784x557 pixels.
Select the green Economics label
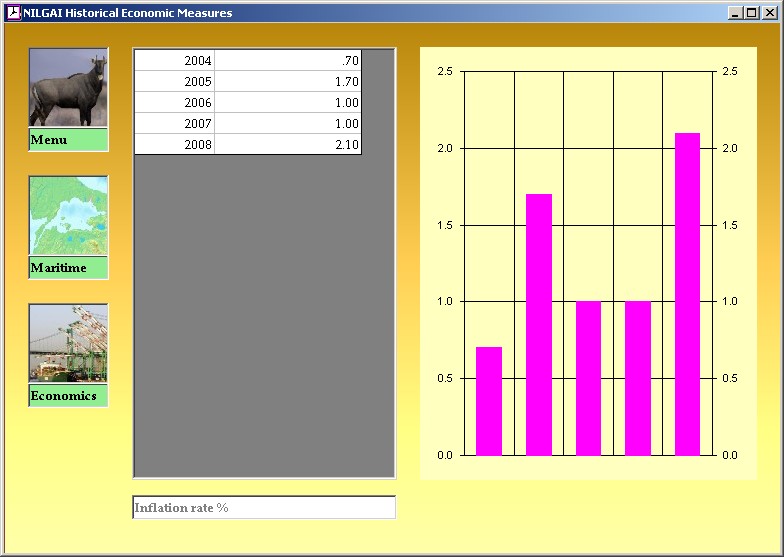pos(68,396)
